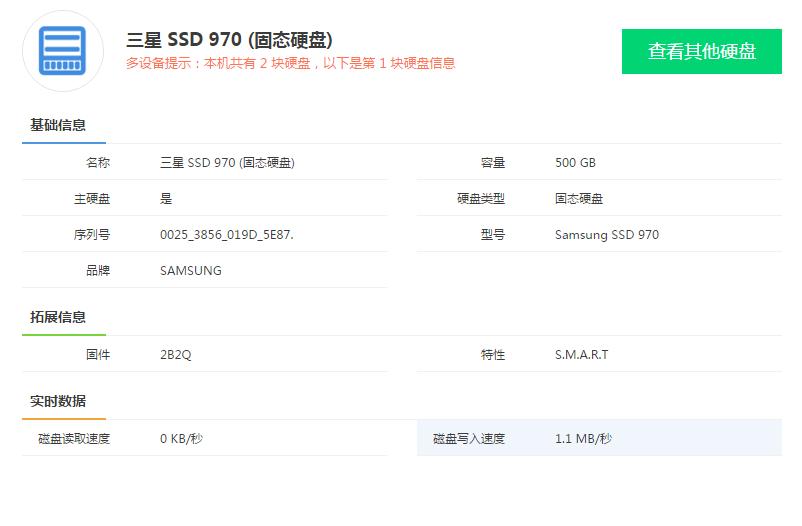Click the 磁盘写入速度 label

coord(469,439)
